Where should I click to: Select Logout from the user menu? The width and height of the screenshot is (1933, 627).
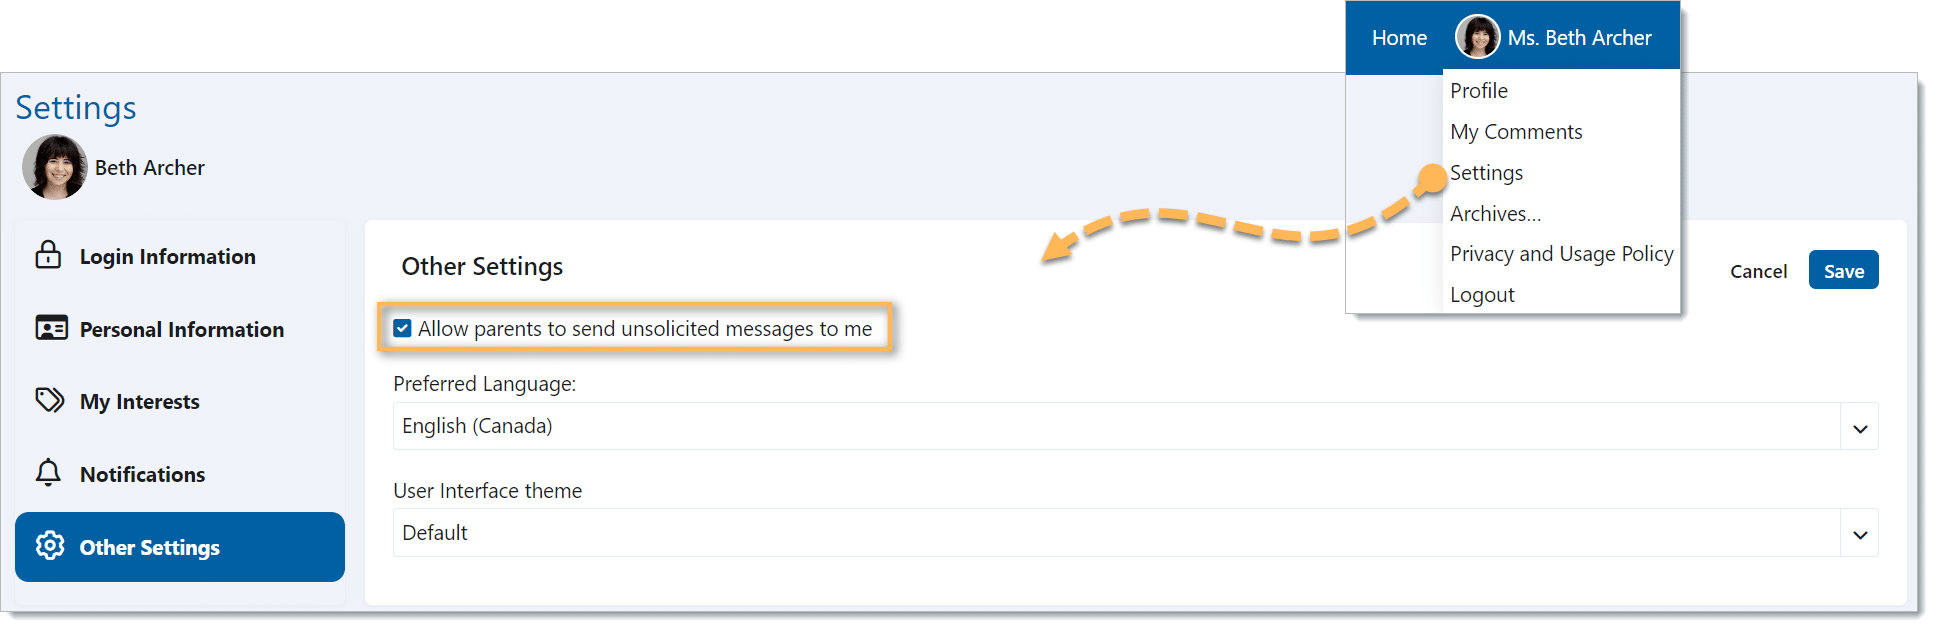pos(1482,295)
